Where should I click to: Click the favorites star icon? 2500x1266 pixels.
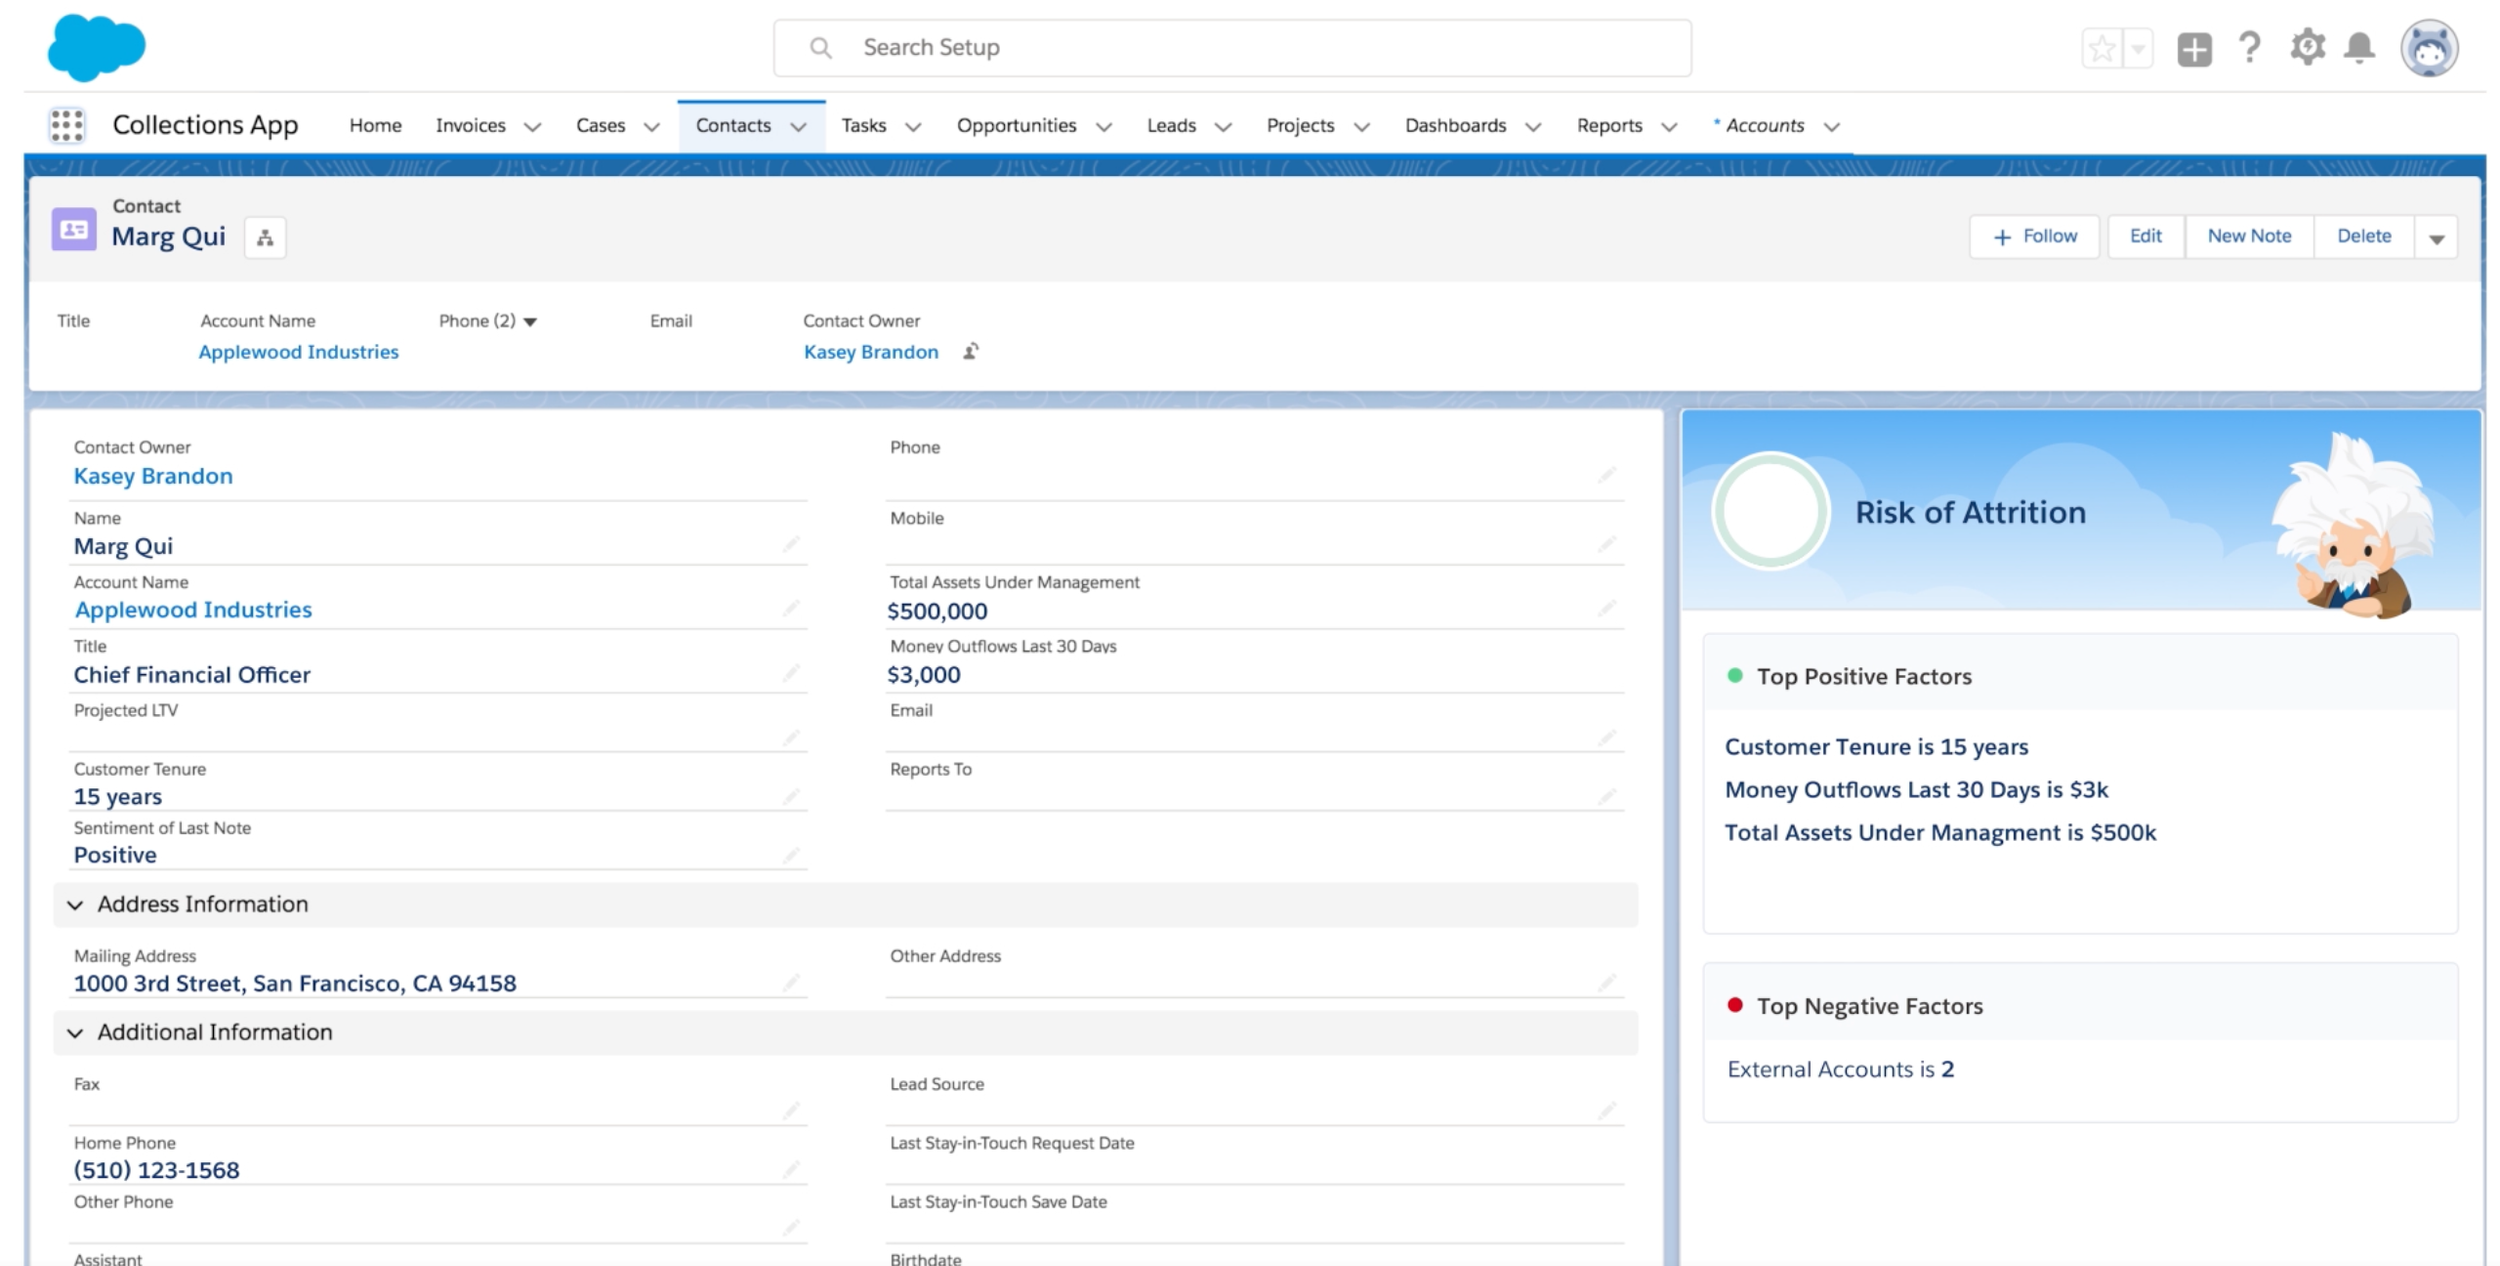coord(2102,48)
